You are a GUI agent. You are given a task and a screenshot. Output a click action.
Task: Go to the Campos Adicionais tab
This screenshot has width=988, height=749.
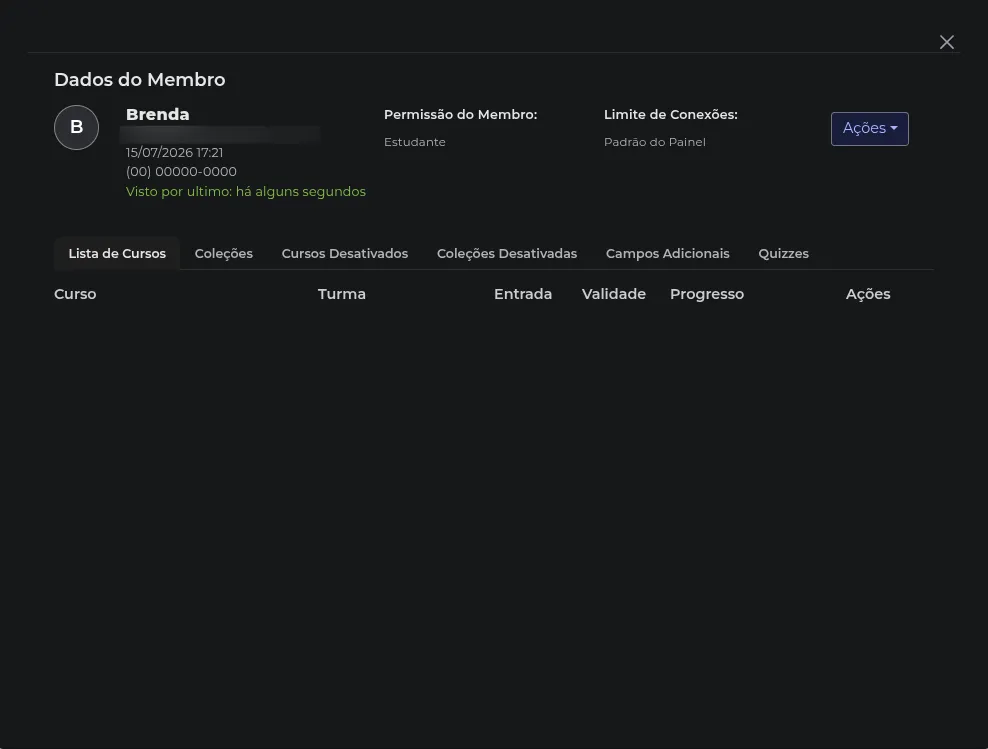(667, 253)
